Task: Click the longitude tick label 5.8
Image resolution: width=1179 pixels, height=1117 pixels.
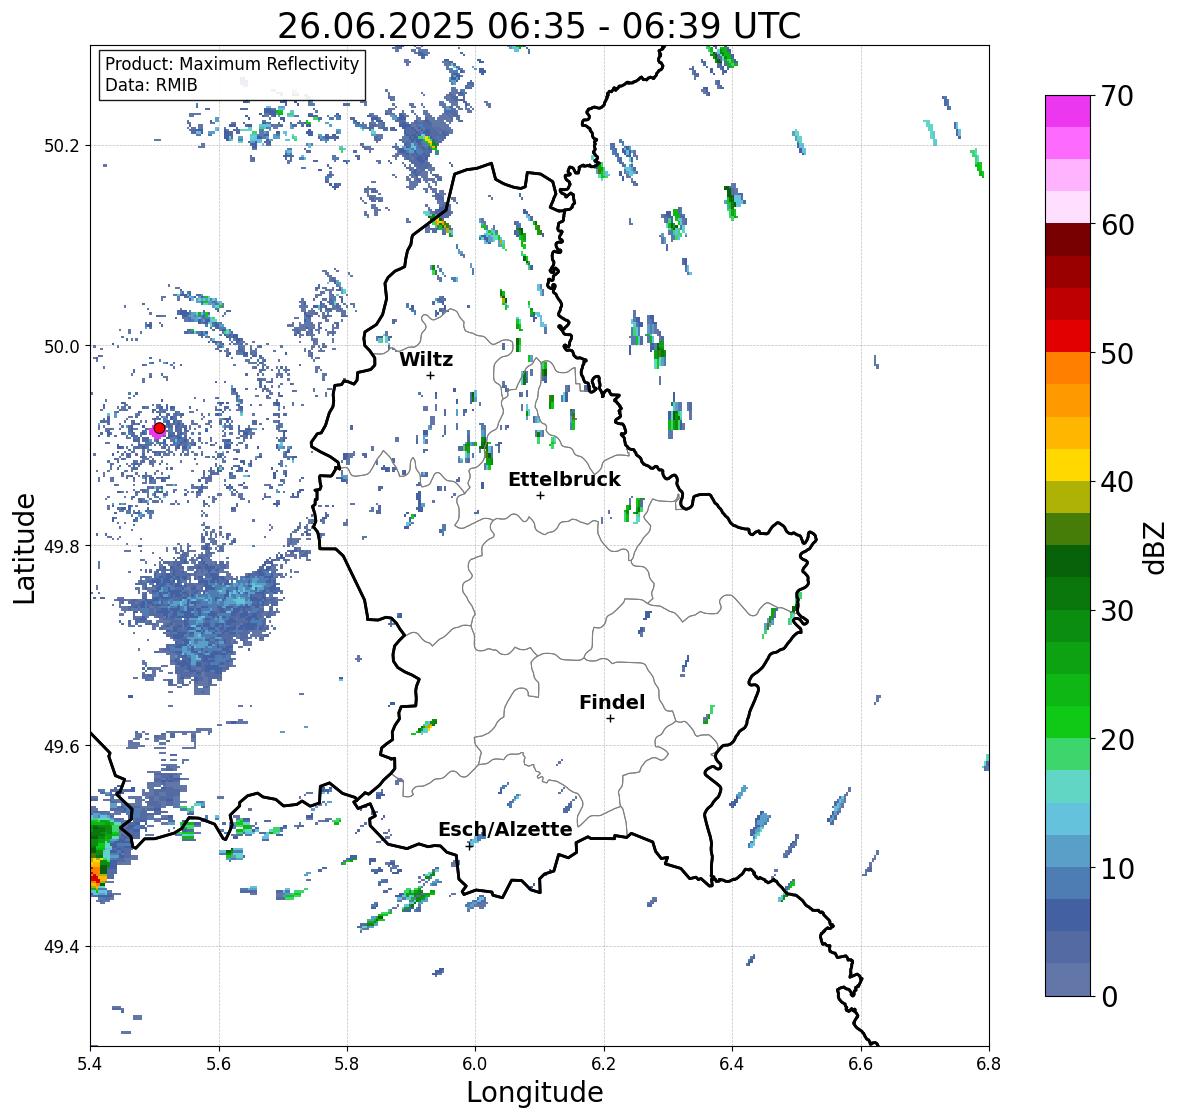Action: [347, 1064]
